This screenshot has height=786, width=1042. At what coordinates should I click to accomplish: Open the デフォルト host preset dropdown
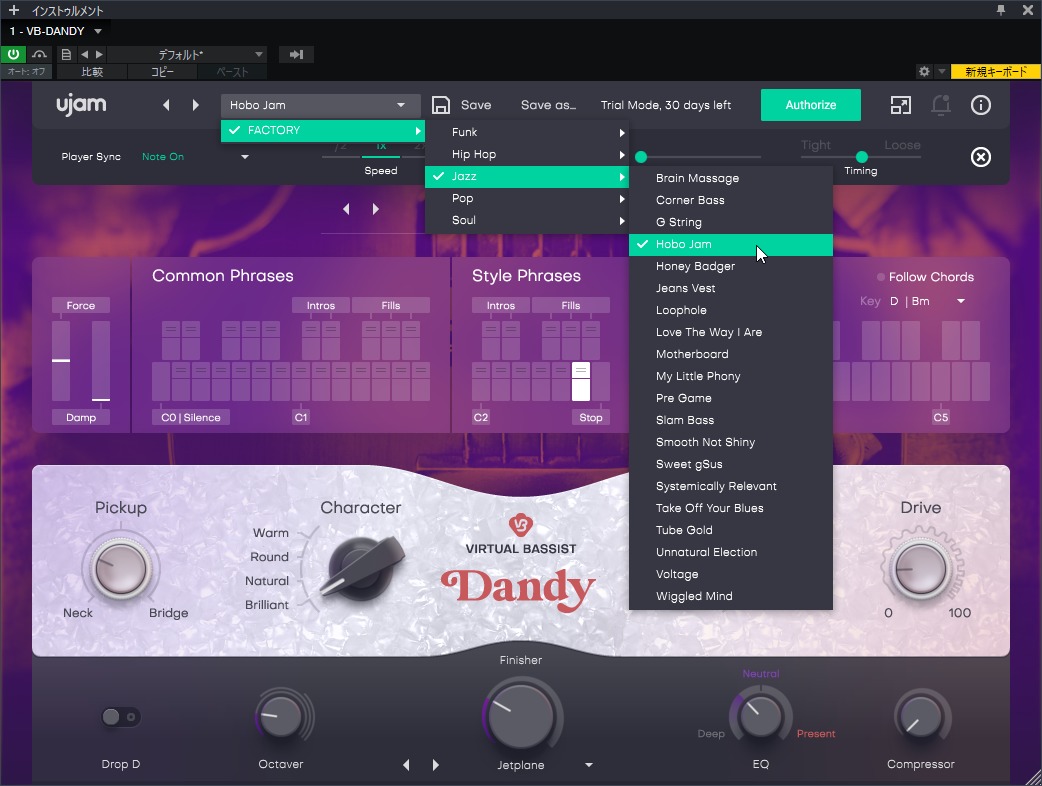(187, 54)
